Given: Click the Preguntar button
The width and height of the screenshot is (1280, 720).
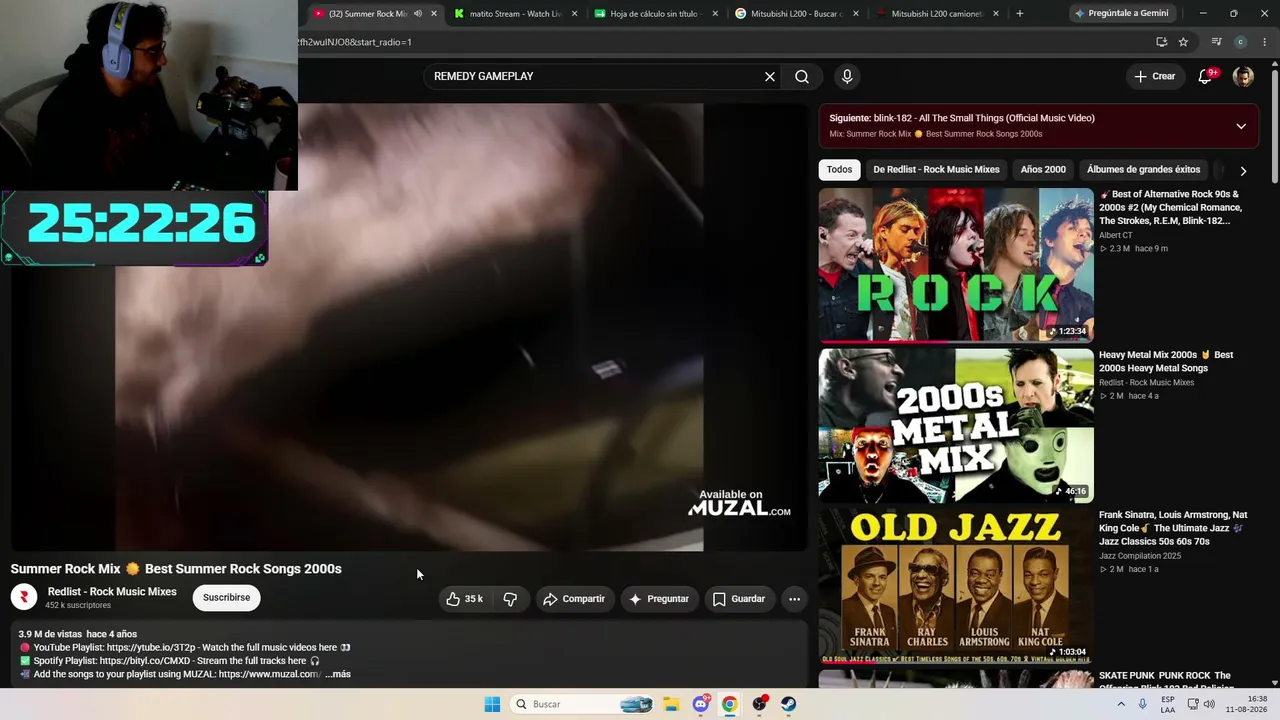Looking at the screenshot, I should click(x=658, y=599).
